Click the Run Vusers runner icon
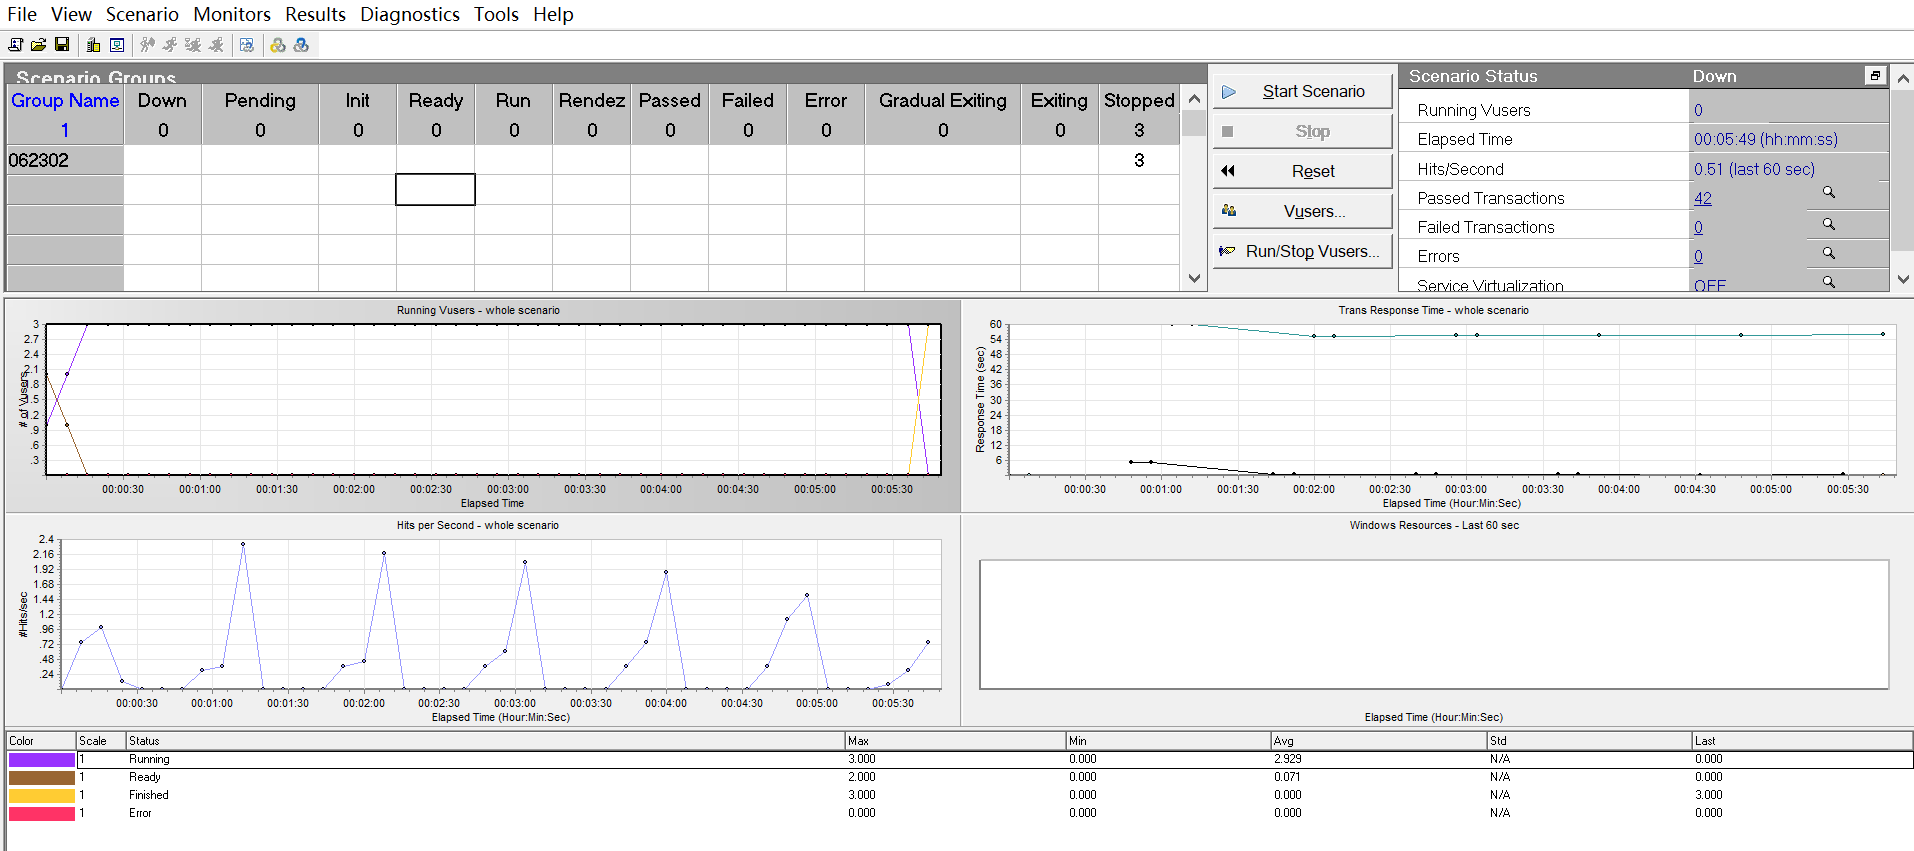Viewport: 1914px width, 851px height. coord(170,45)
